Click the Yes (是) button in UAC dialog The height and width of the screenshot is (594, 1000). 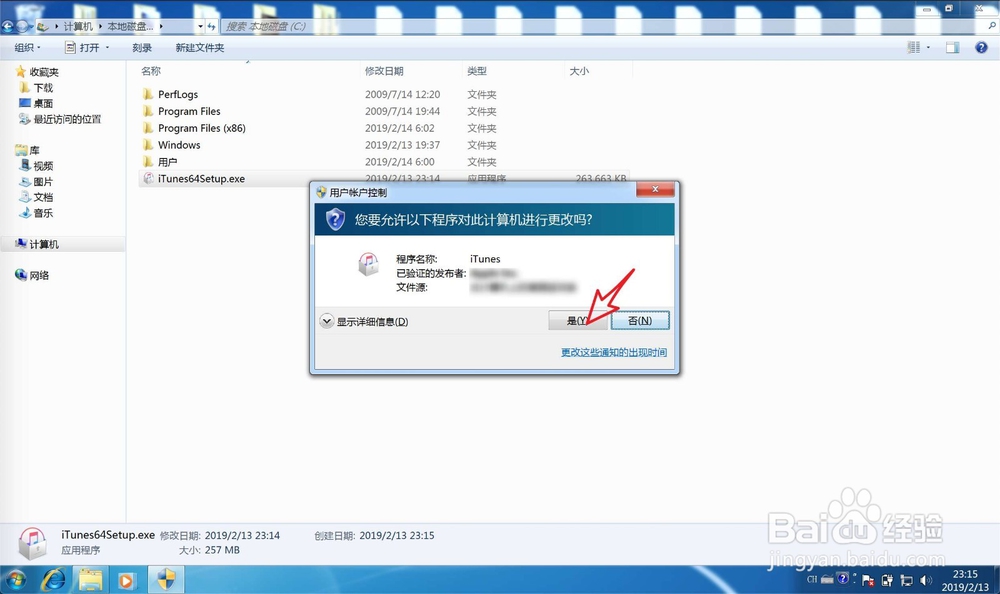point(578,320)
